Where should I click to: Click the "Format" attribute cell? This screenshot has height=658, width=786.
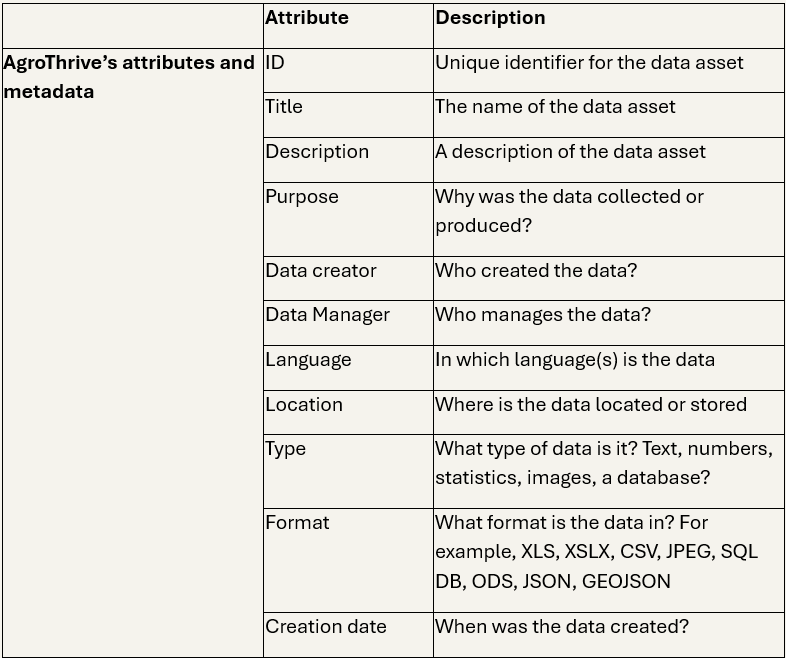[x=297, y=523]
